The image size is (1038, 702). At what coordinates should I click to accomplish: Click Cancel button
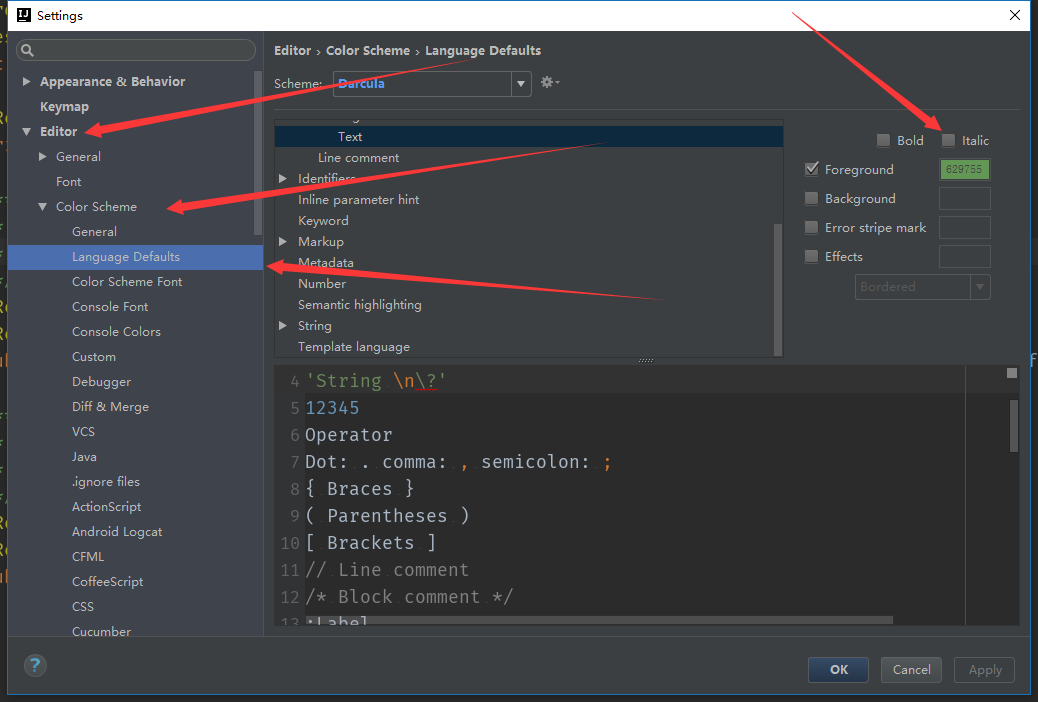pos(911,670)
